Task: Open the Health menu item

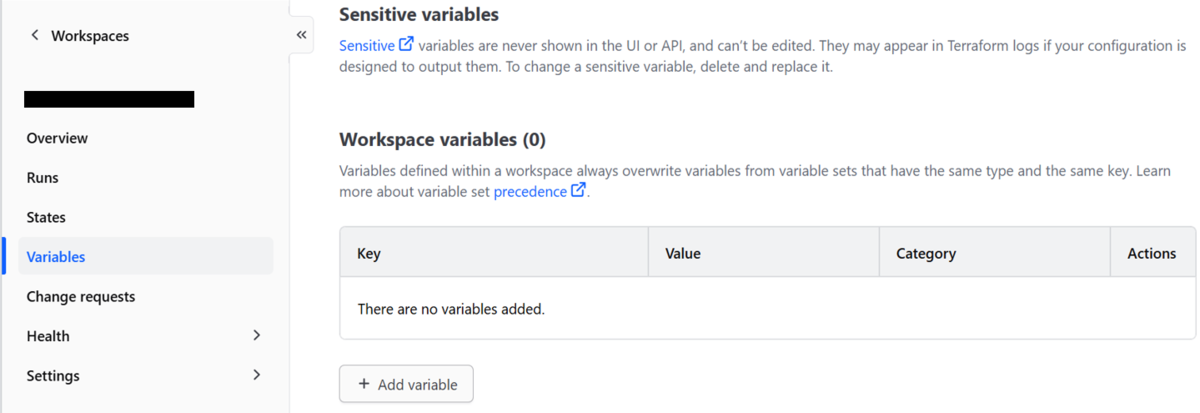Action: coord(48,336)
